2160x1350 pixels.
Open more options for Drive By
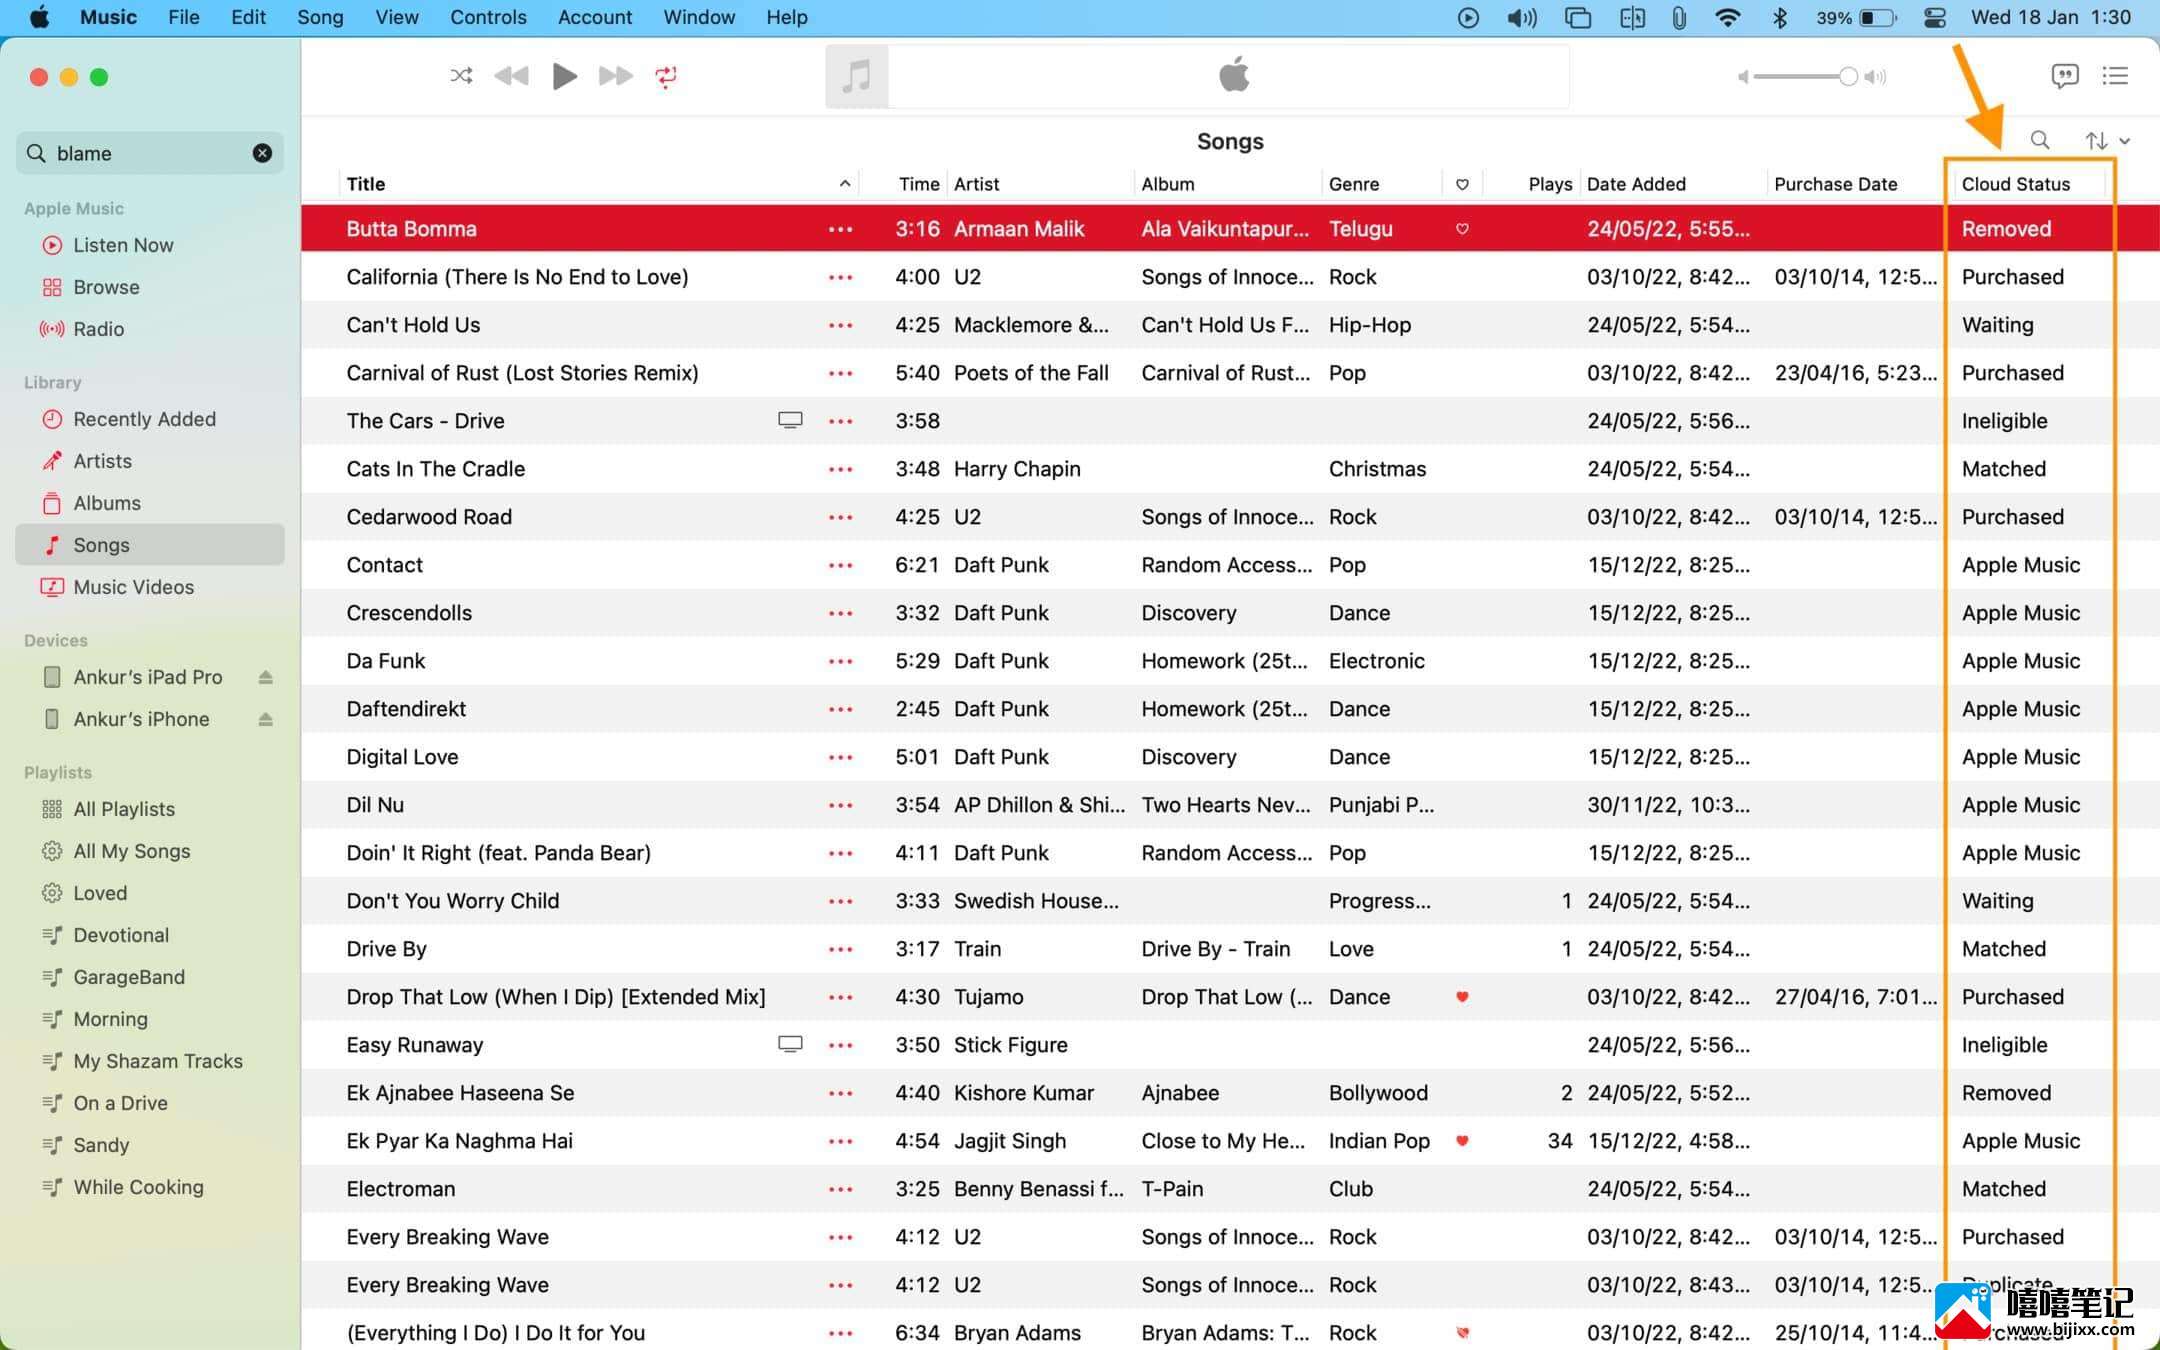click(840, 949)
